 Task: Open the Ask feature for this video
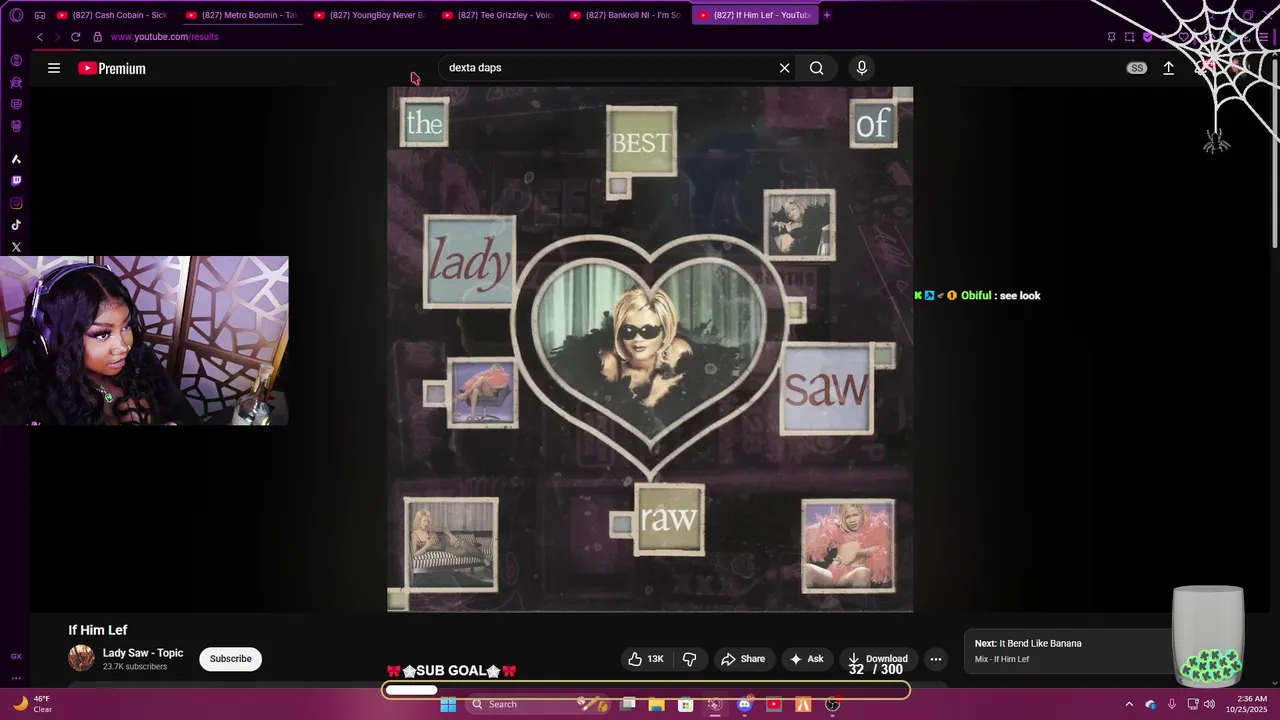(806, 659)
